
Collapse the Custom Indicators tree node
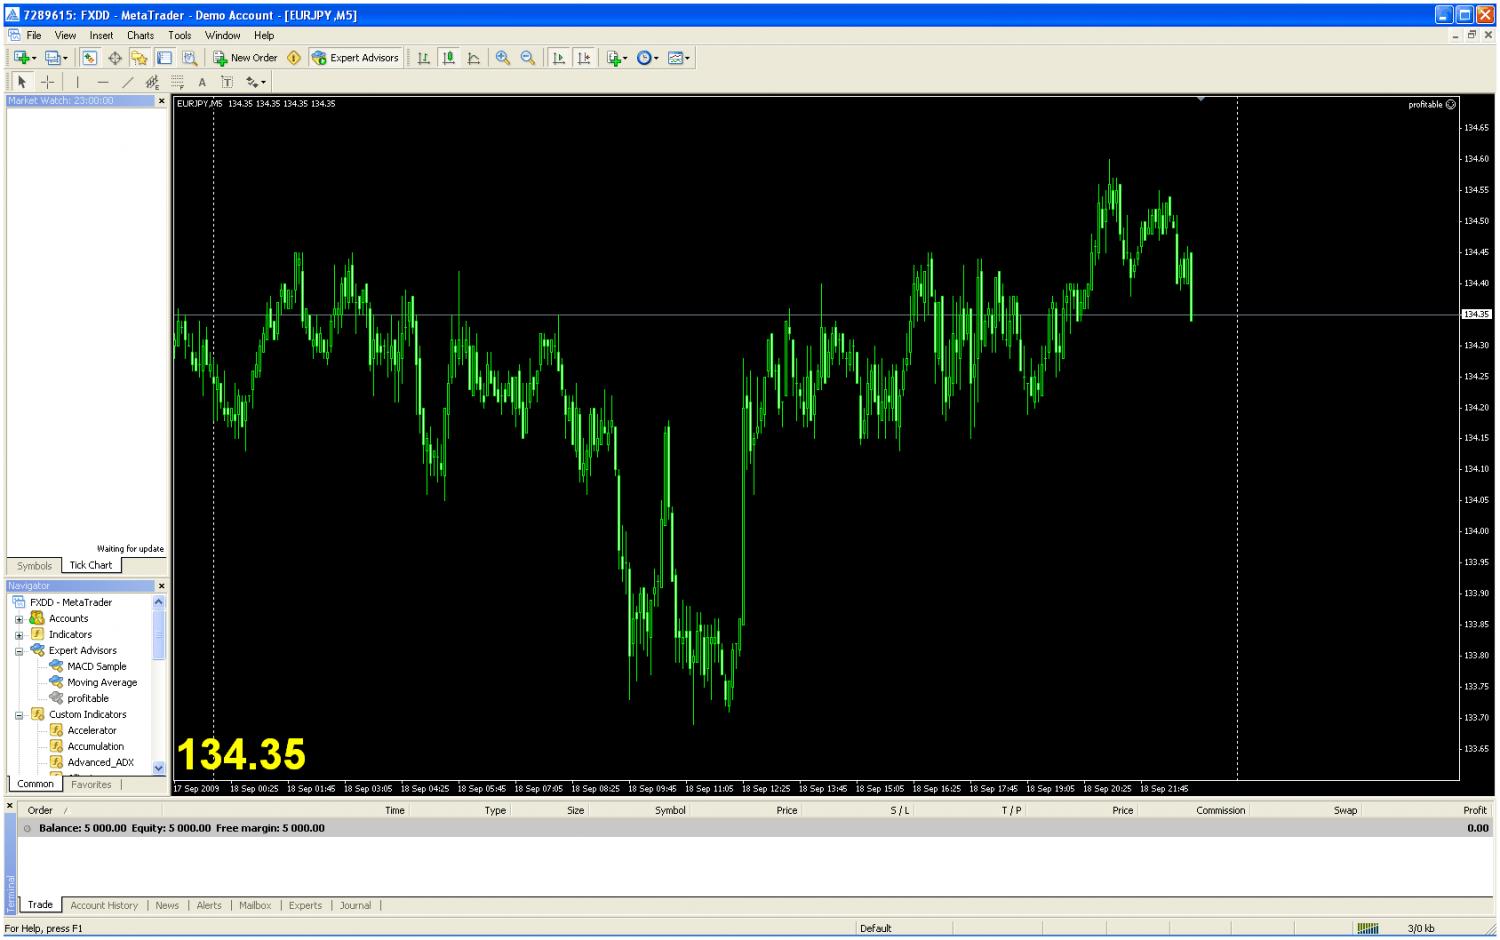coord(19,715)
